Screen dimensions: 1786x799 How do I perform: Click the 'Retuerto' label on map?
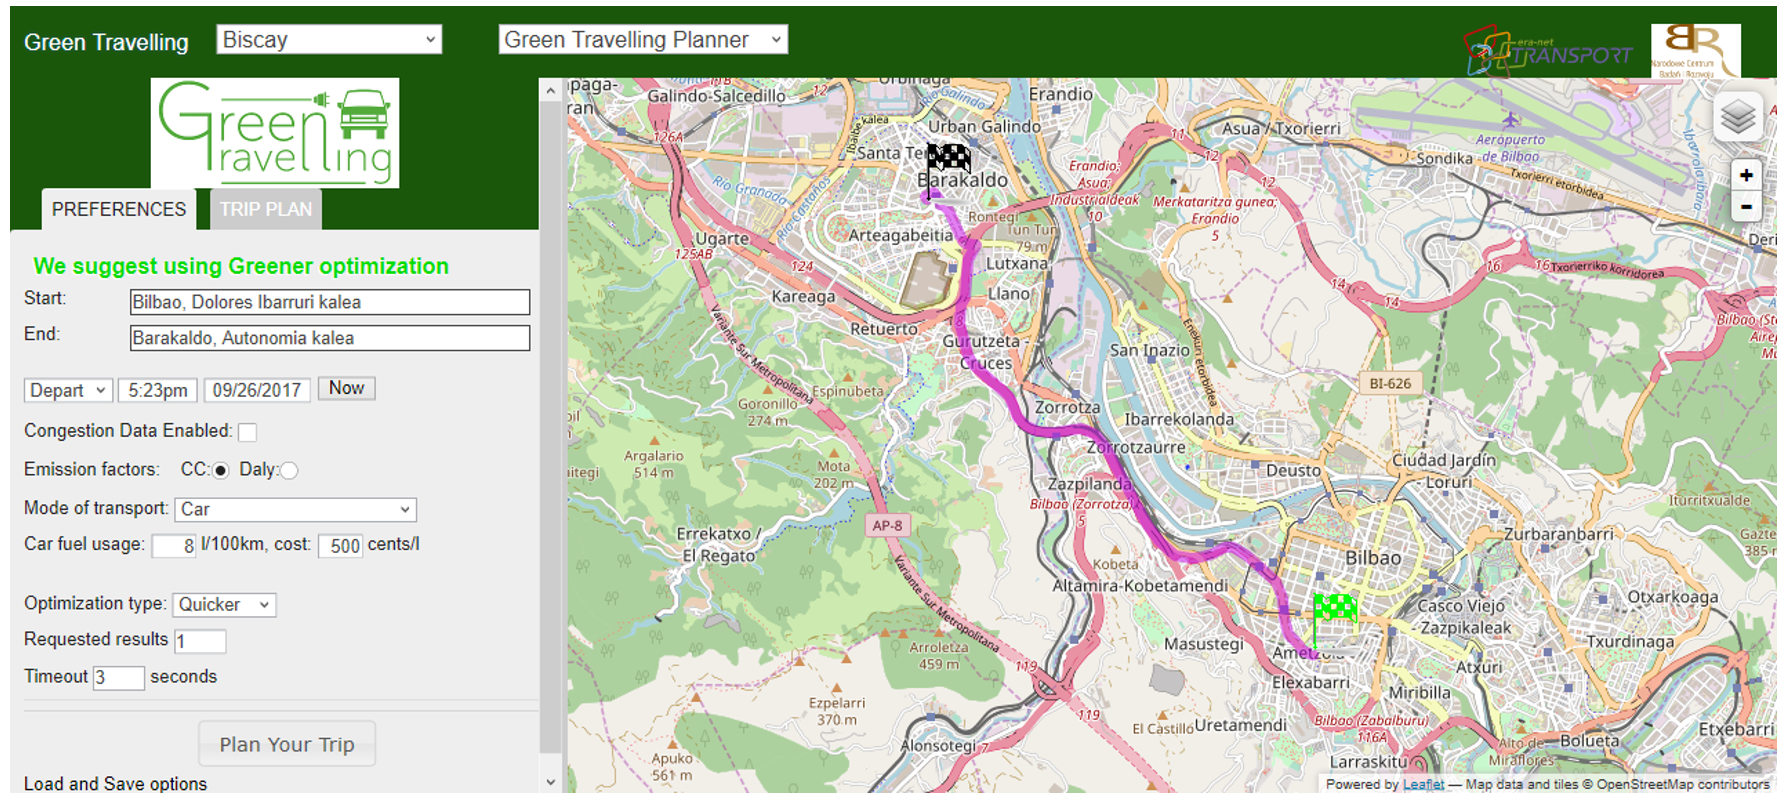pyautogui.click(x=884, y=328)
